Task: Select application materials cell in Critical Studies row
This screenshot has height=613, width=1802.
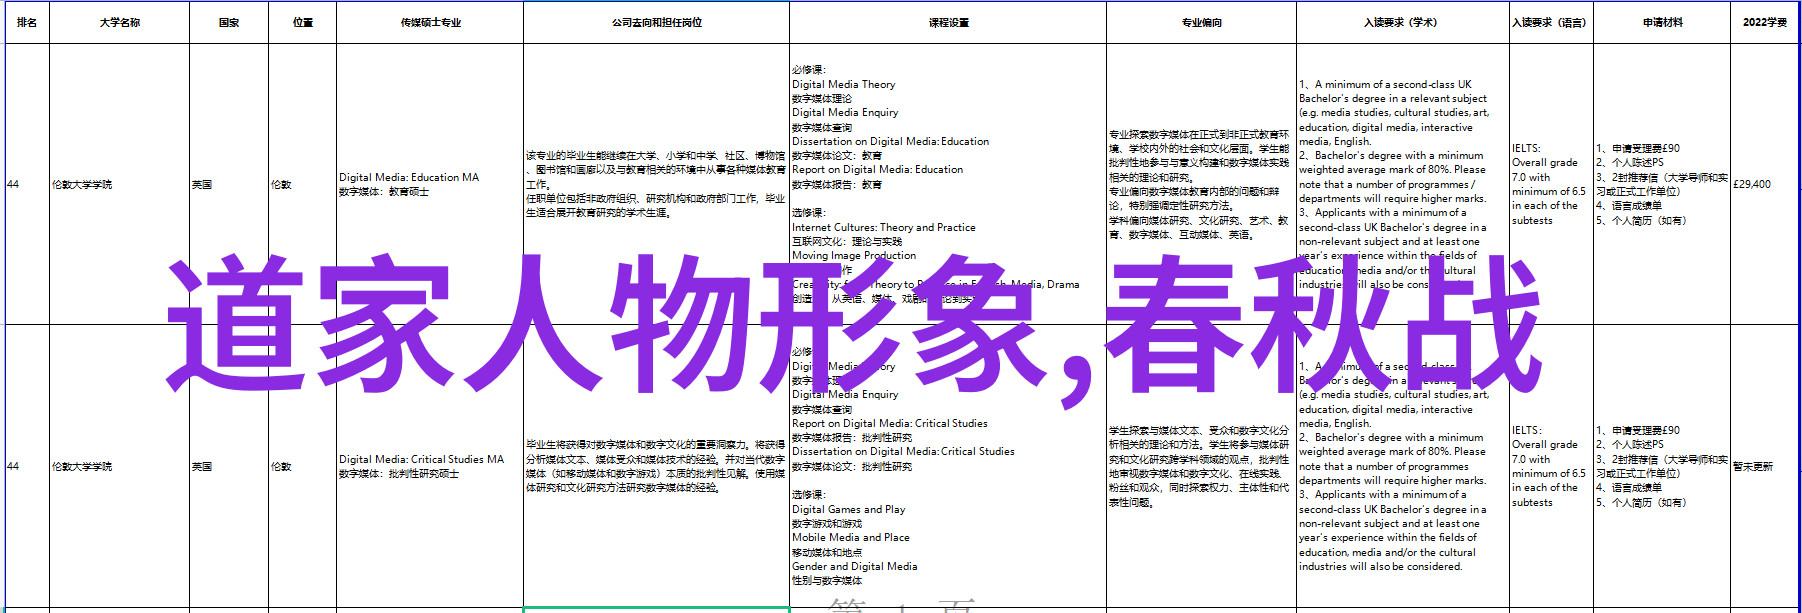Action: coord(1662,466)
